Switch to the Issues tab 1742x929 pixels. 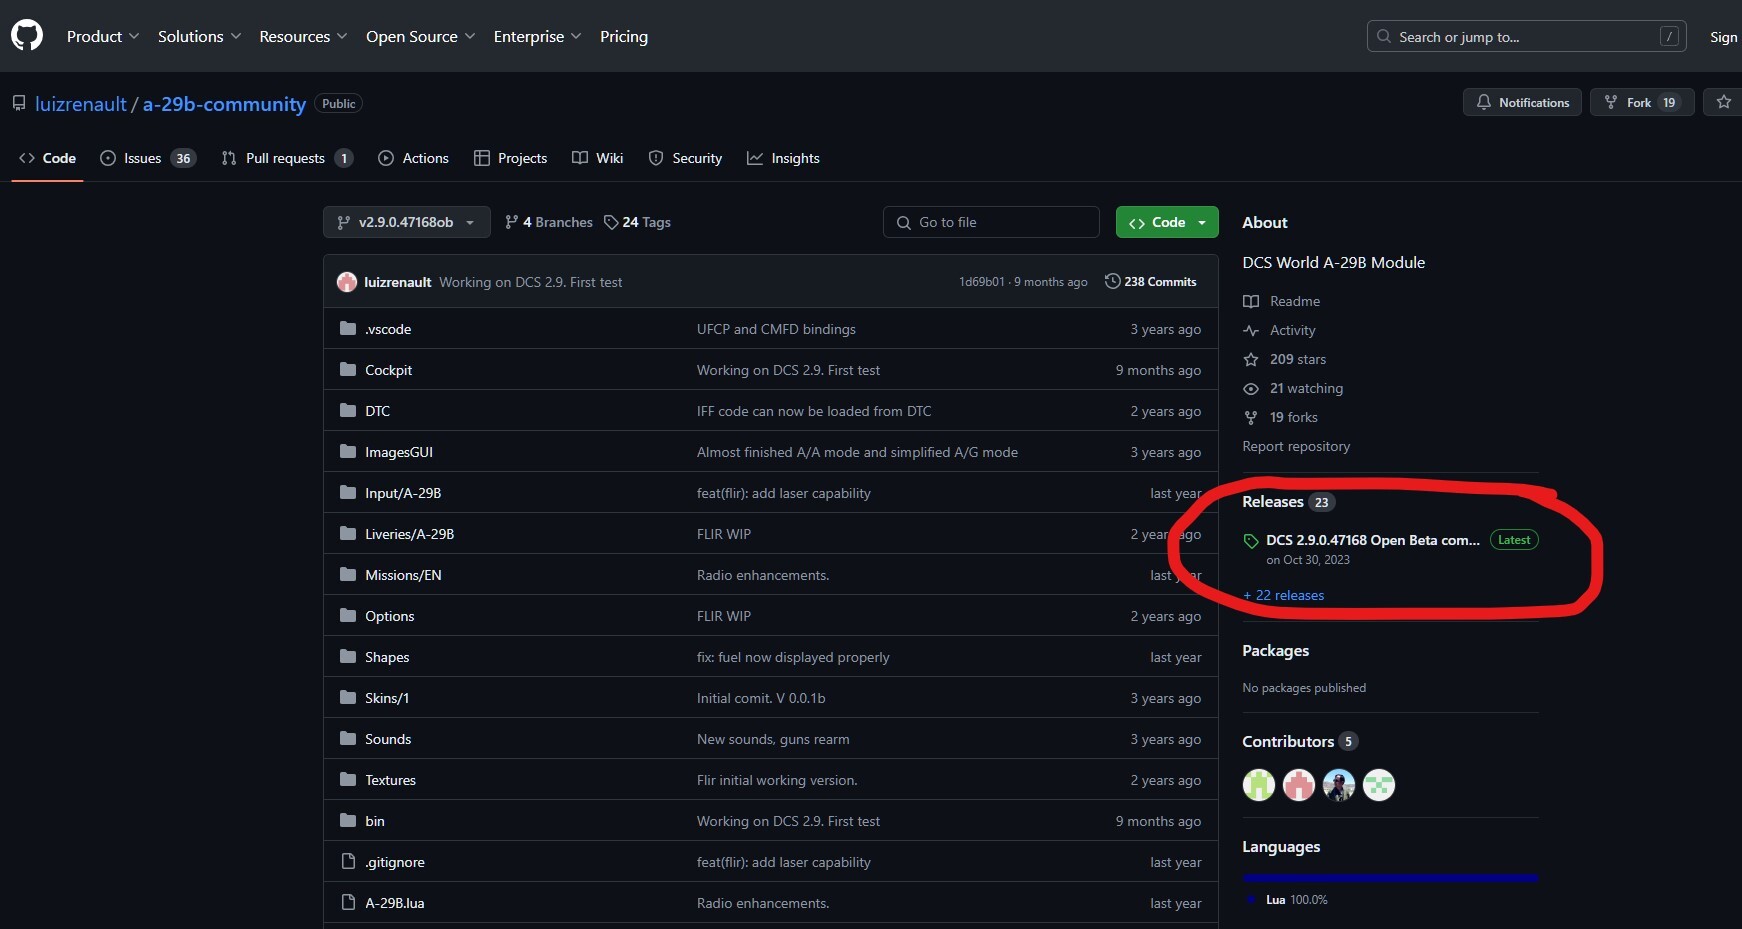[147, 158]
